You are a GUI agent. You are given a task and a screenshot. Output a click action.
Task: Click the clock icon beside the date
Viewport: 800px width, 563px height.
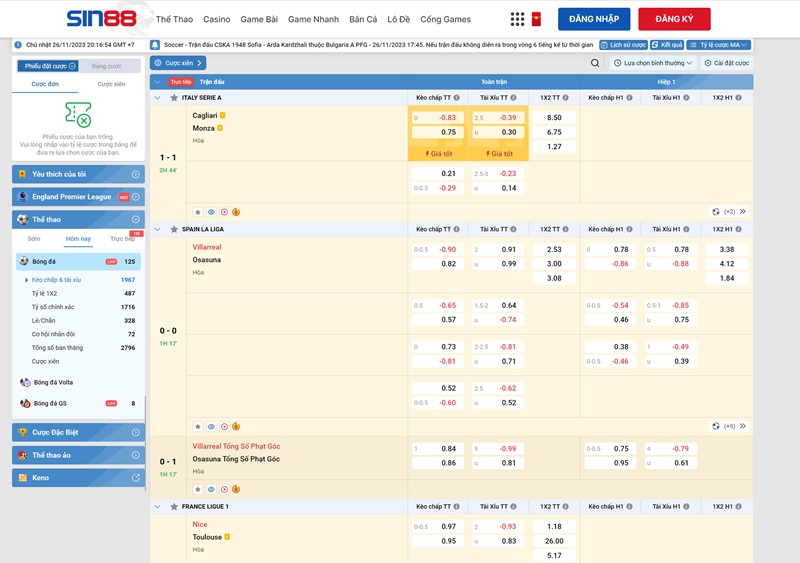(18, 45)
